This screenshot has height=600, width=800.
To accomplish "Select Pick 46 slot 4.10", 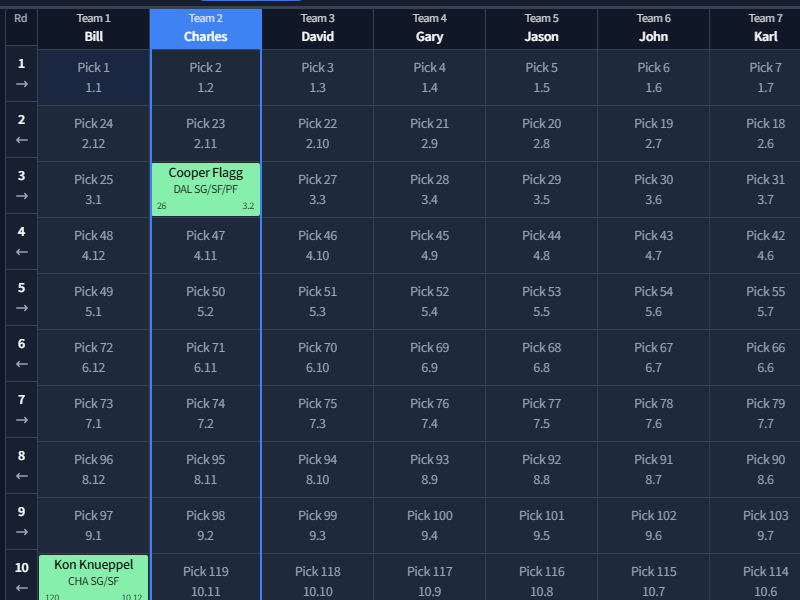I will click(317, 245).
